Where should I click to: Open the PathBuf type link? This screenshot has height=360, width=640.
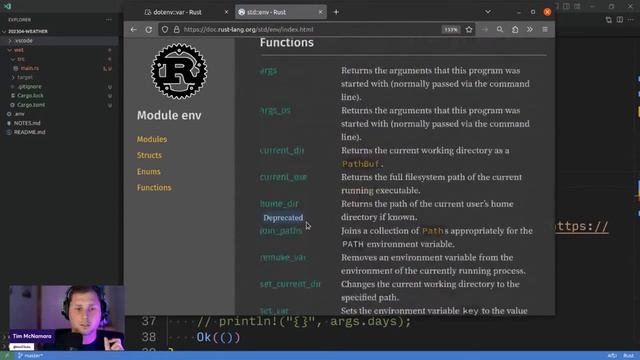point(361,164)
